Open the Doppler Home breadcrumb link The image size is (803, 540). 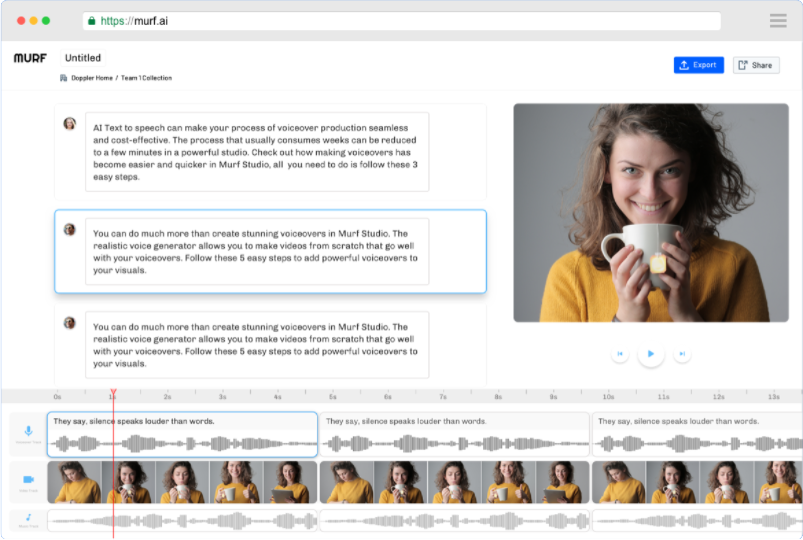91,78
